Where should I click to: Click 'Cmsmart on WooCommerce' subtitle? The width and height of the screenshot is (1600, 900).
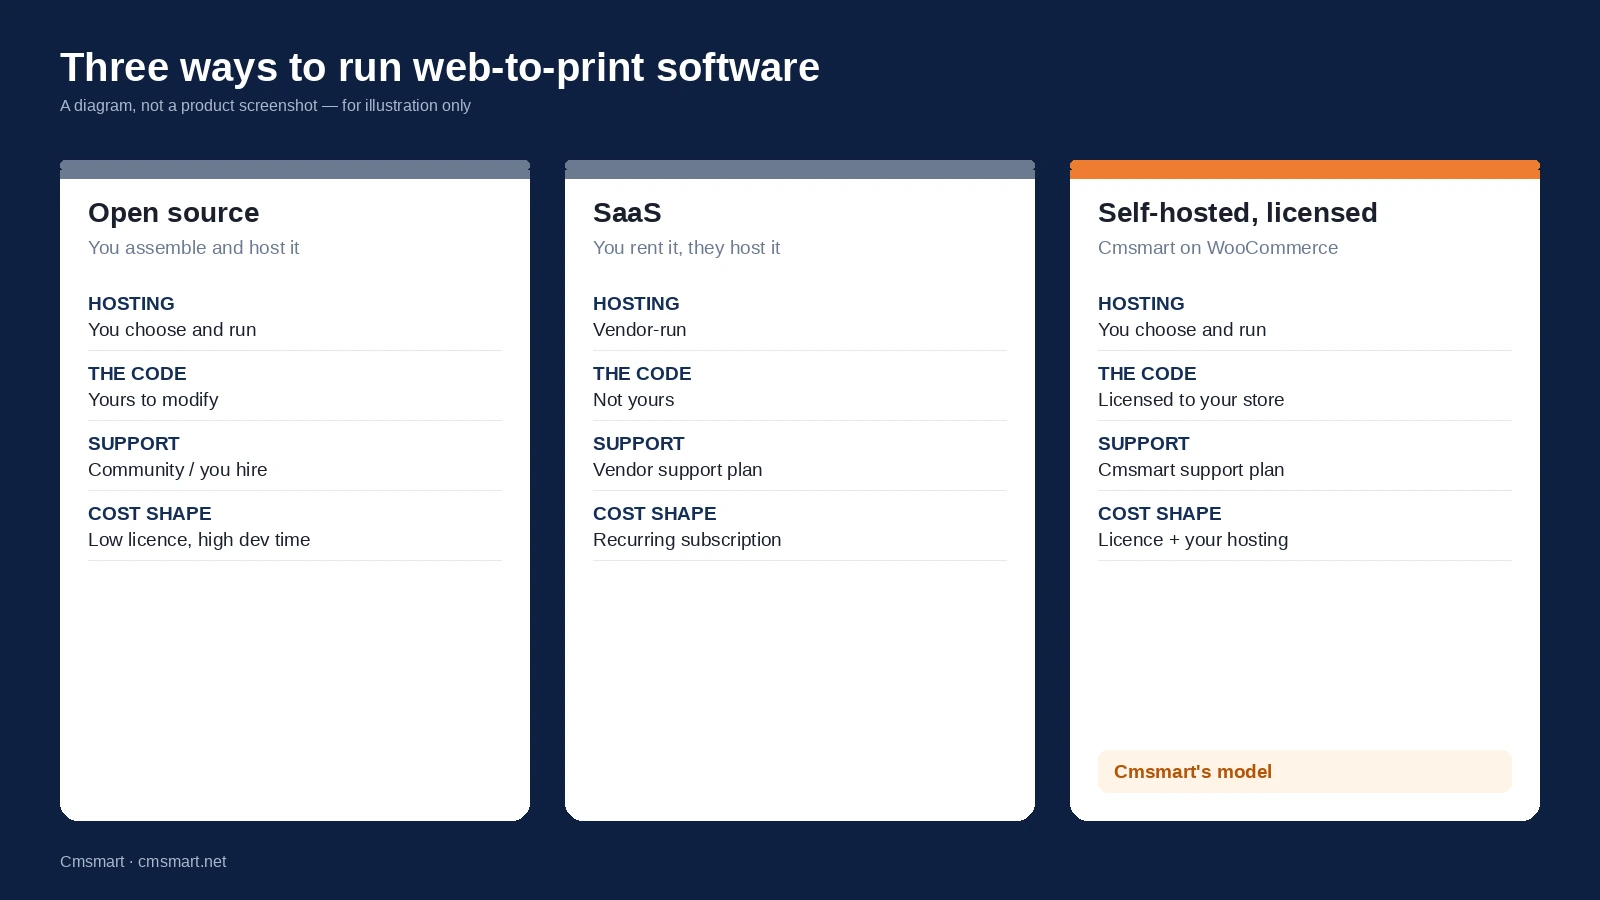(x=1218, y=248)
